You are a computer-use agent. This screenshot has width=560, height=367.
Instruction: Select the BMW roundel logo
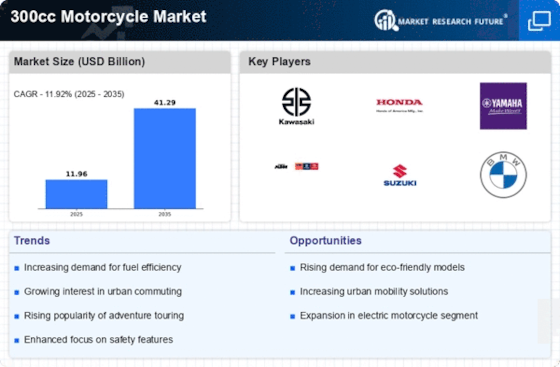coord(503,175)
